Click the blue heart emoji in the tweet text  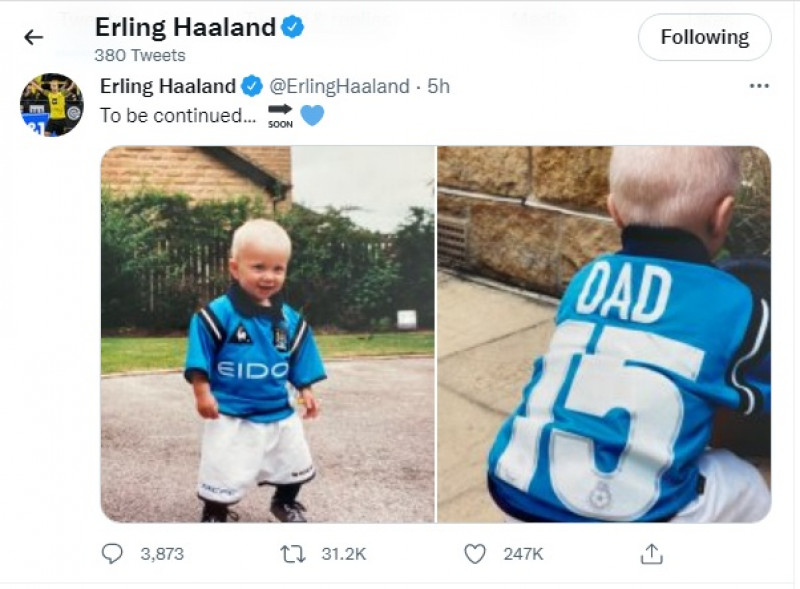click(x=312, y=115)
